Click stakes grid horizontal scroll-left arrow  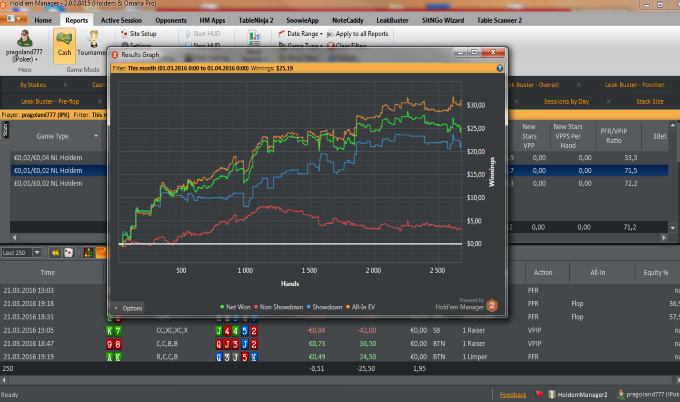(15, 237)
